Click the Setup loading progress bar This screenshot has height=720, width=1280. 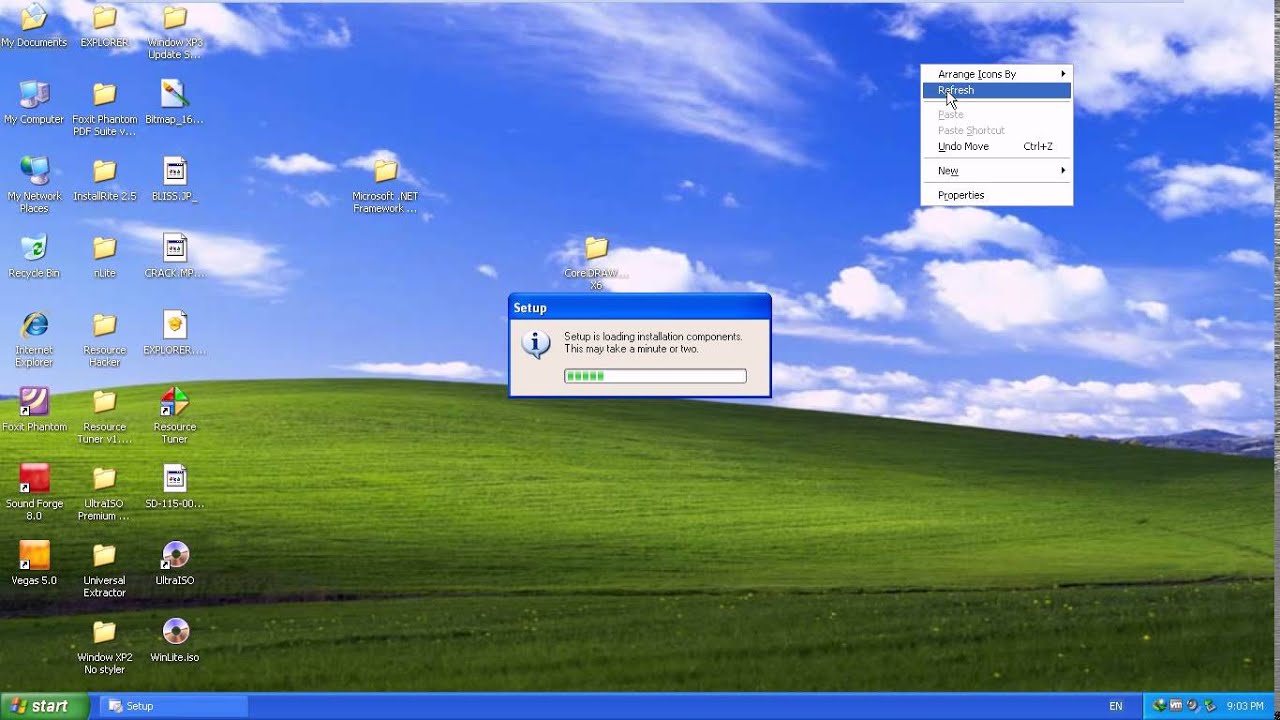click(655, 376)
